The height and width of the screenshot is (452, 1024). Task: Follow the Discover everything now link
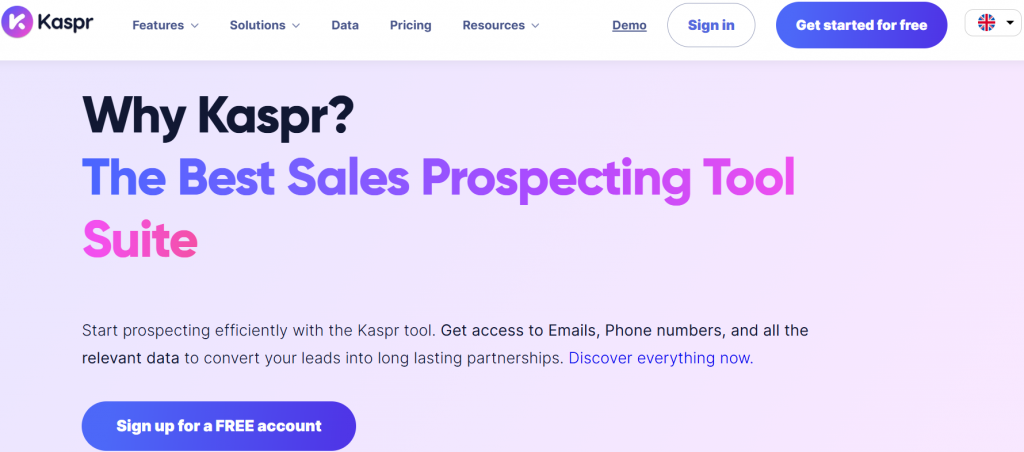[660, 357]
